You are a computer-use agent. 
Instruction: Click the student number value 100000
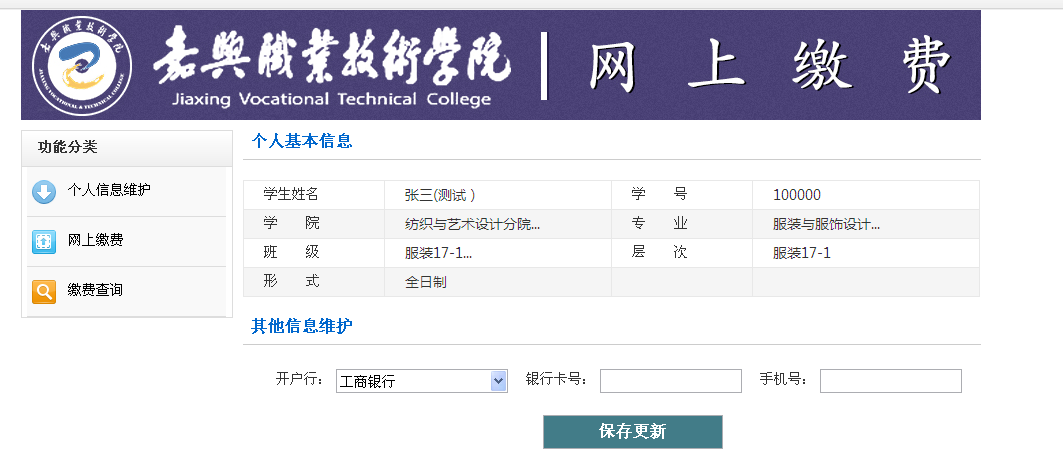click(796, 195)
